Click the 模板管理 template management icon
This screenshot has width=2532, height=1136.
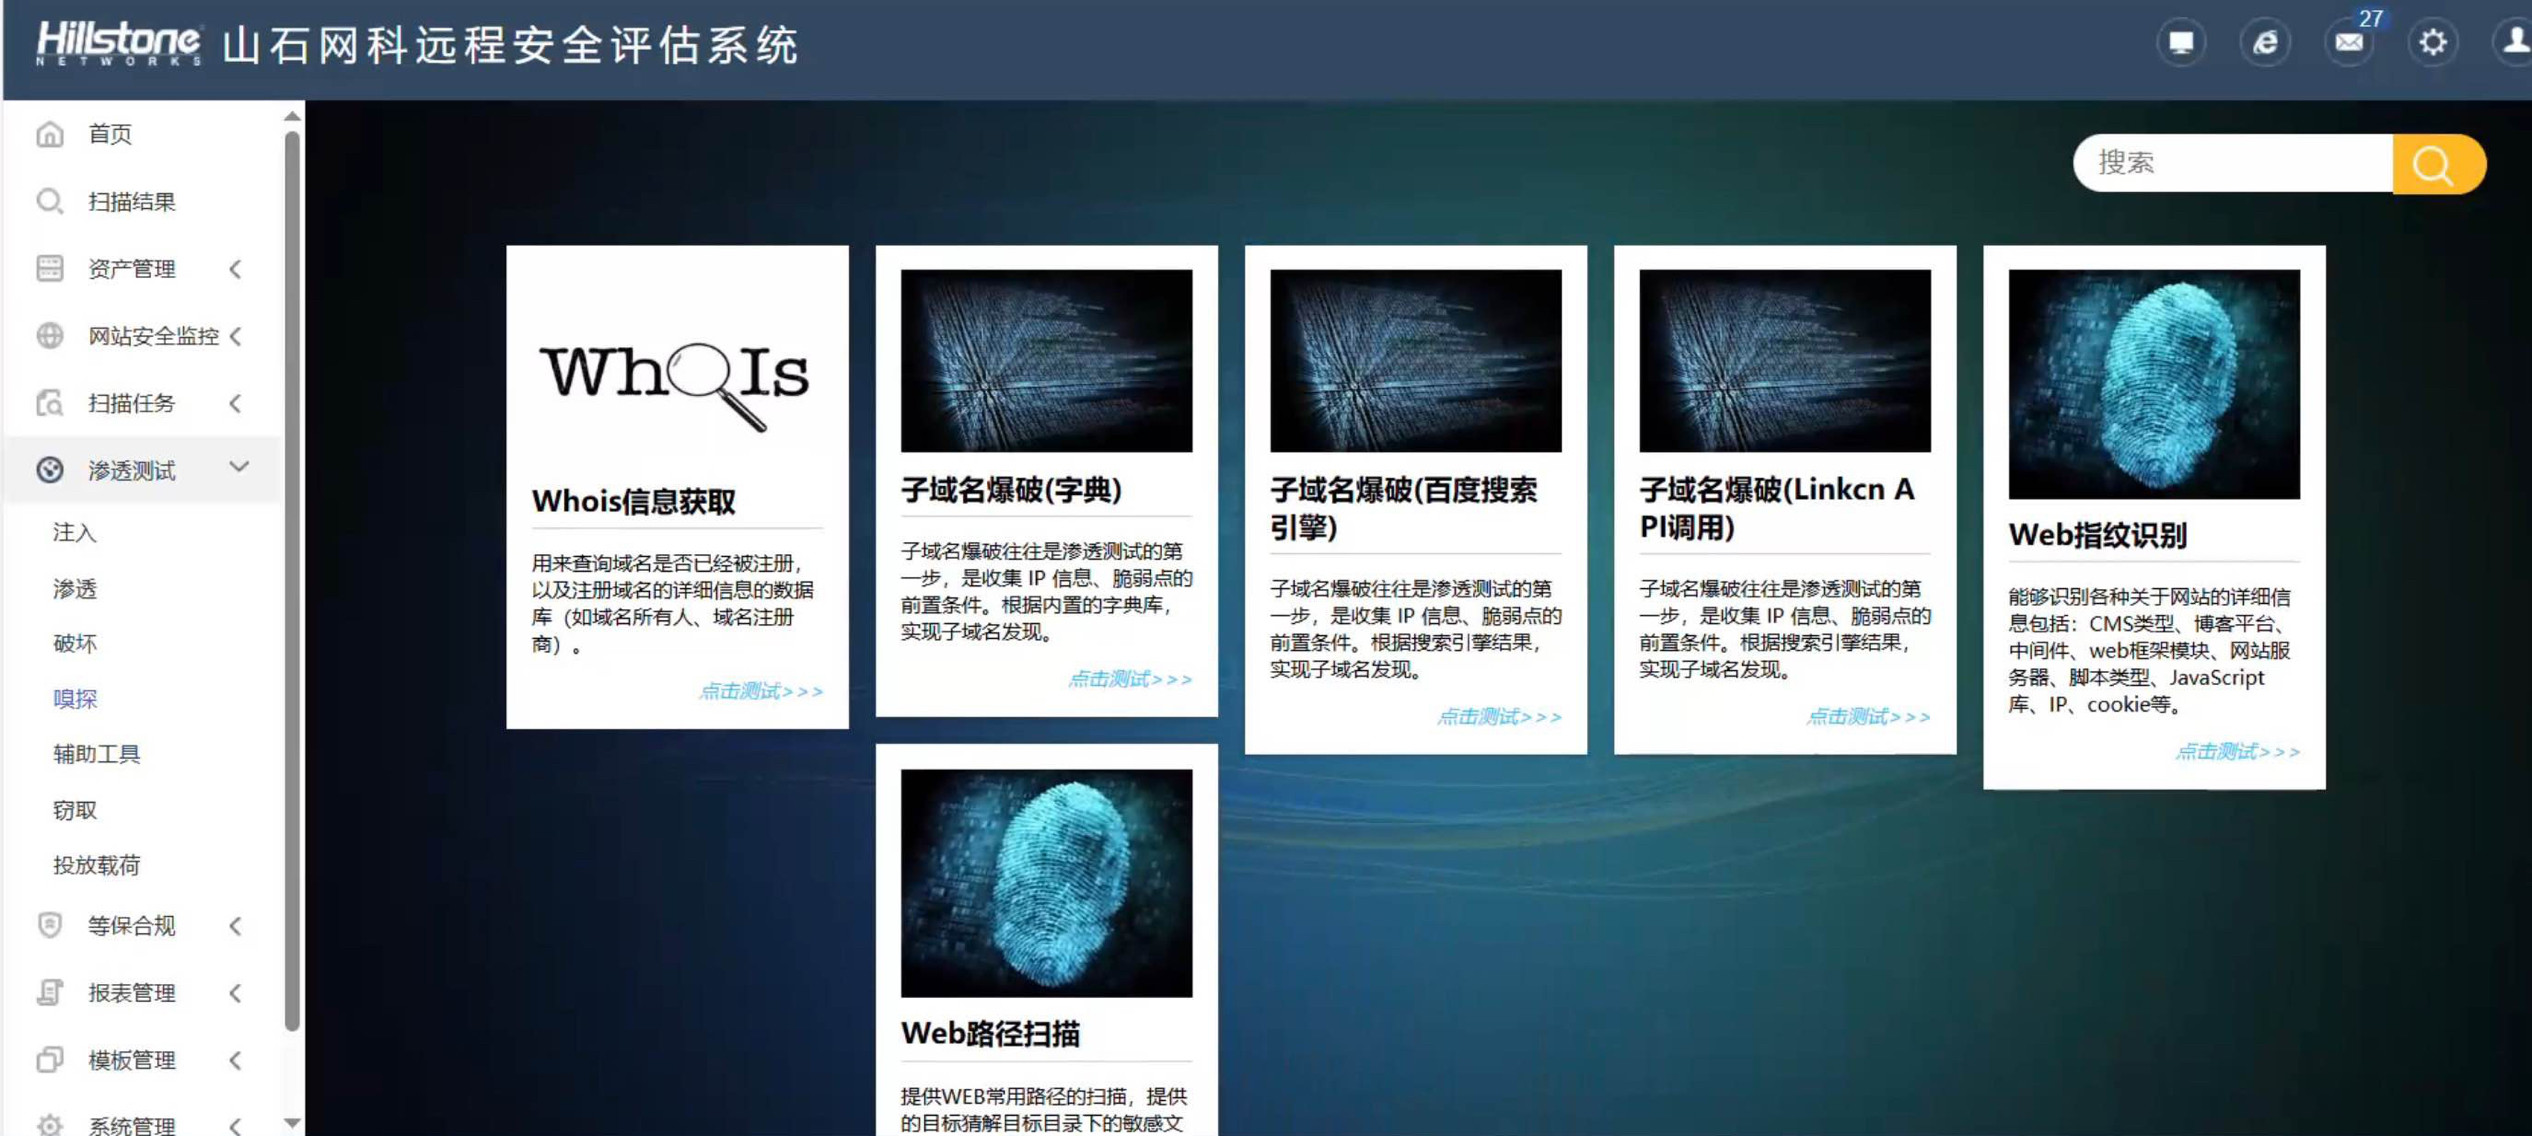pos(50,1060)
